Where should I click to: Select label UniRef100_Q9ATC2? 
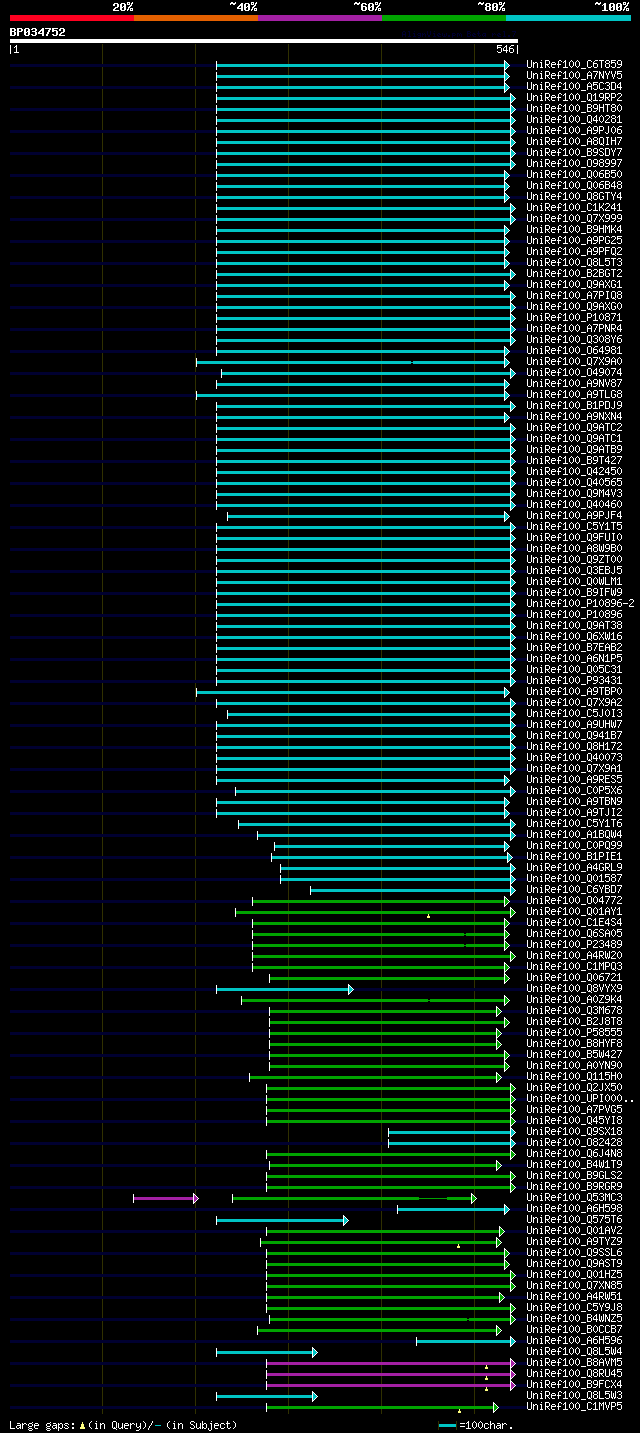(x=574, y=428)
